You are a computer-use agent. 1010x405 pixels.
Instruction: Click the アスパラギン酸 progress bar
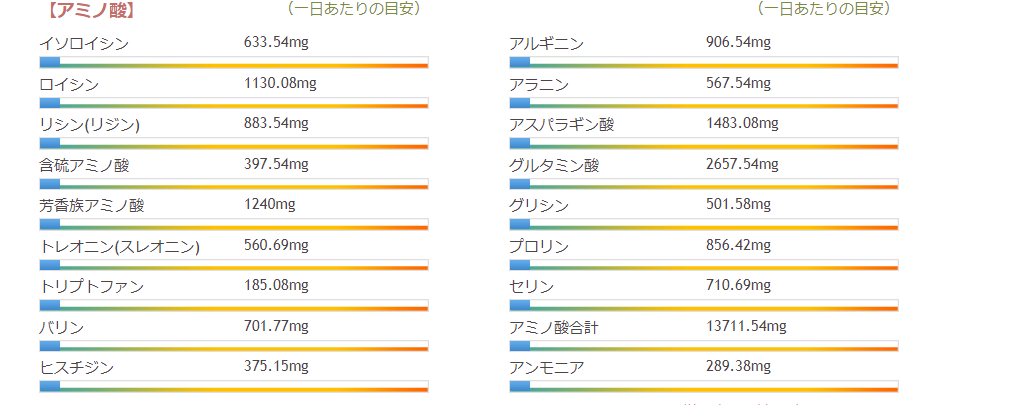(704, 143)
